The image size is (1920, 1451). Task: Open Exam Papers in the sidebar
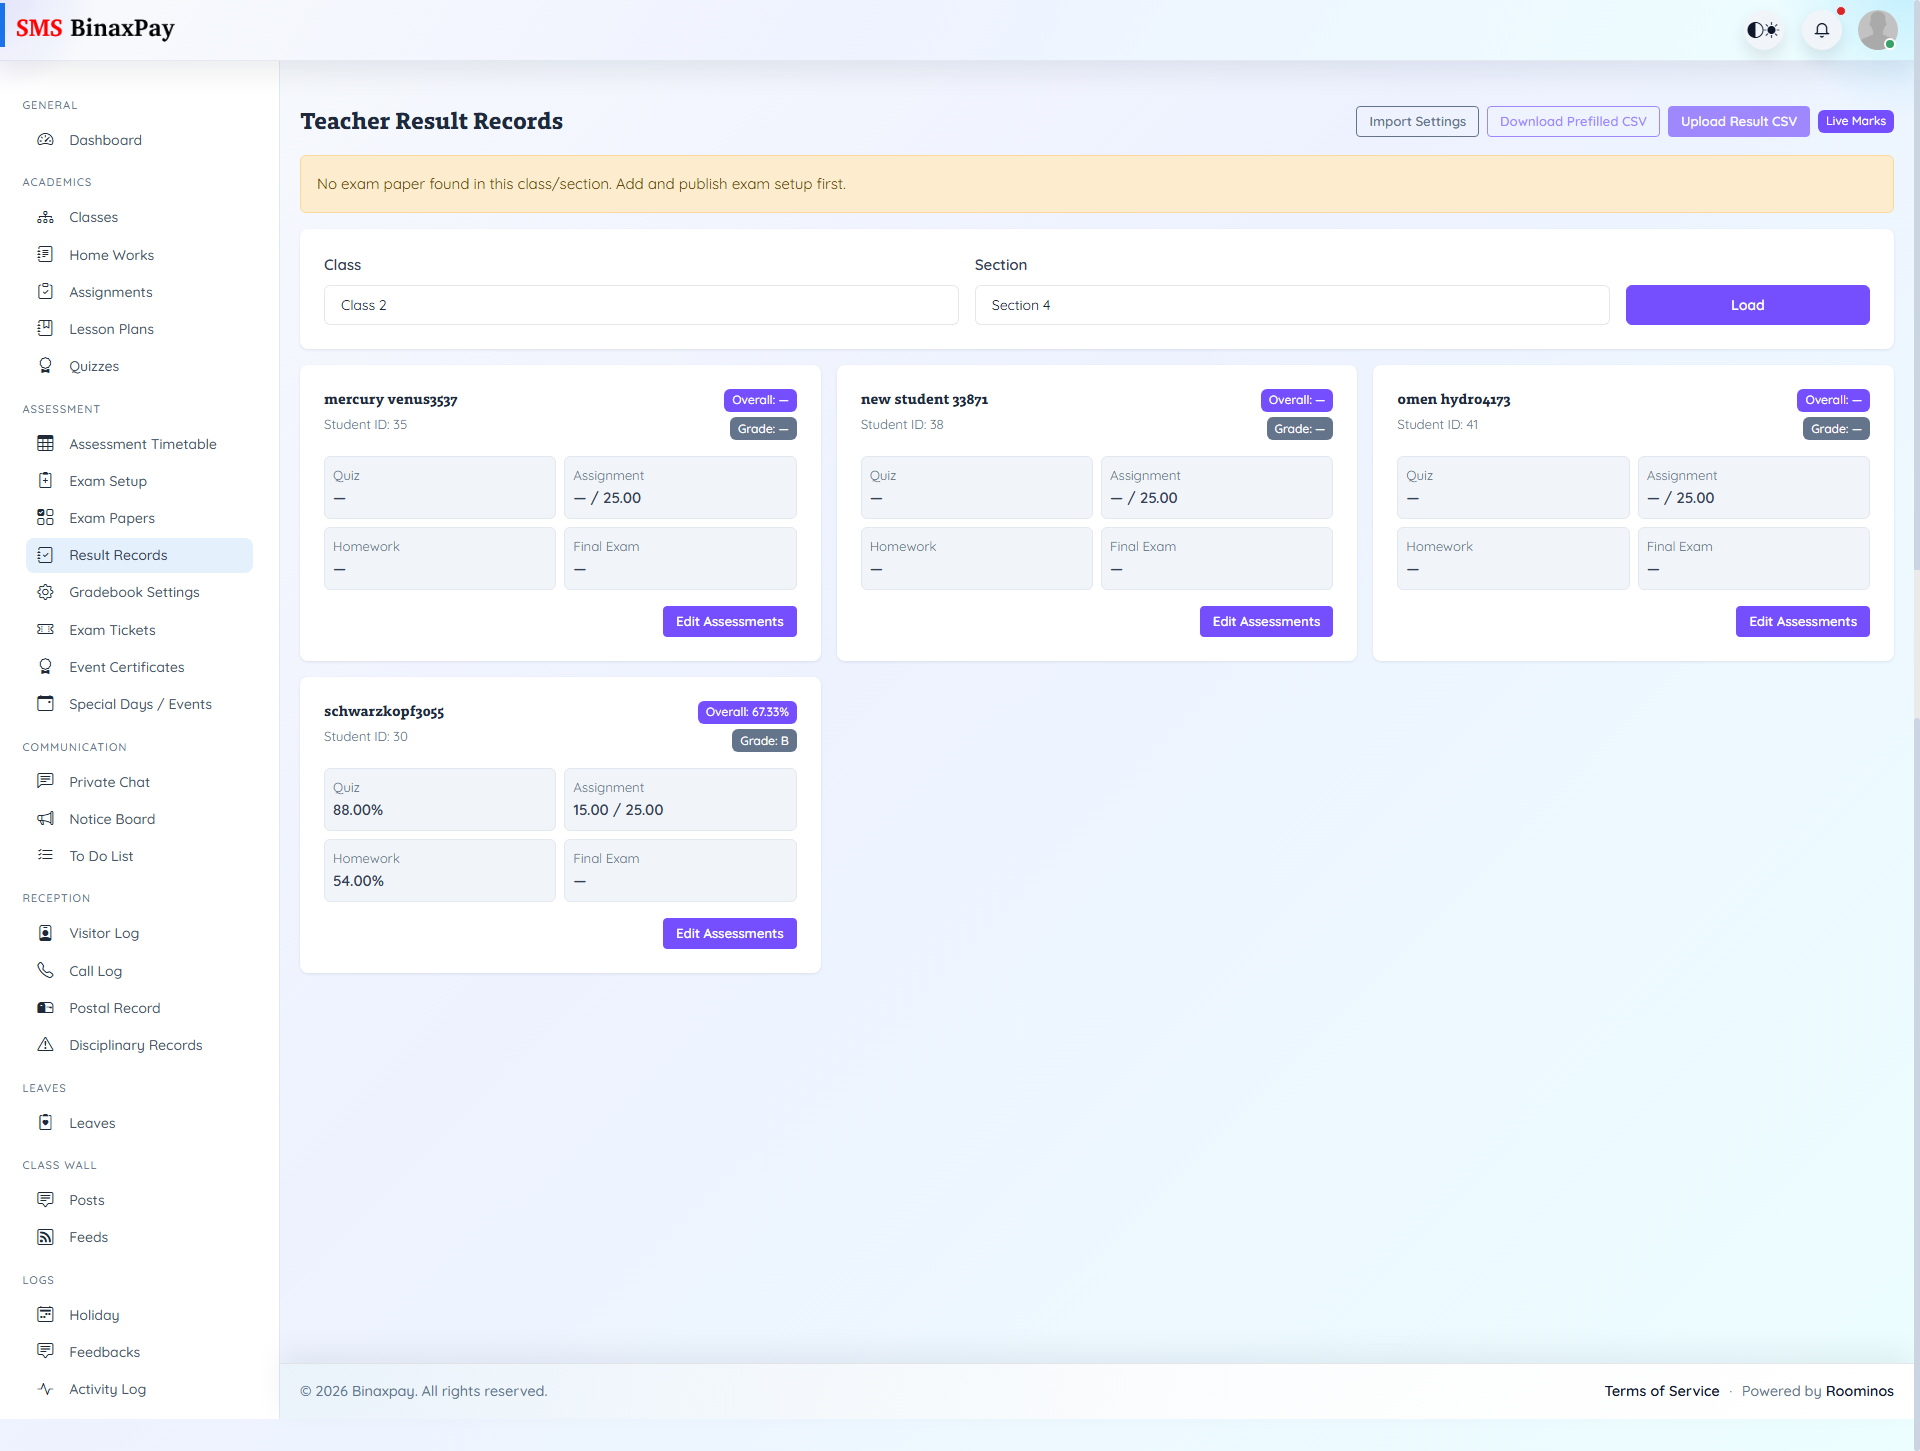pos(112,518)
